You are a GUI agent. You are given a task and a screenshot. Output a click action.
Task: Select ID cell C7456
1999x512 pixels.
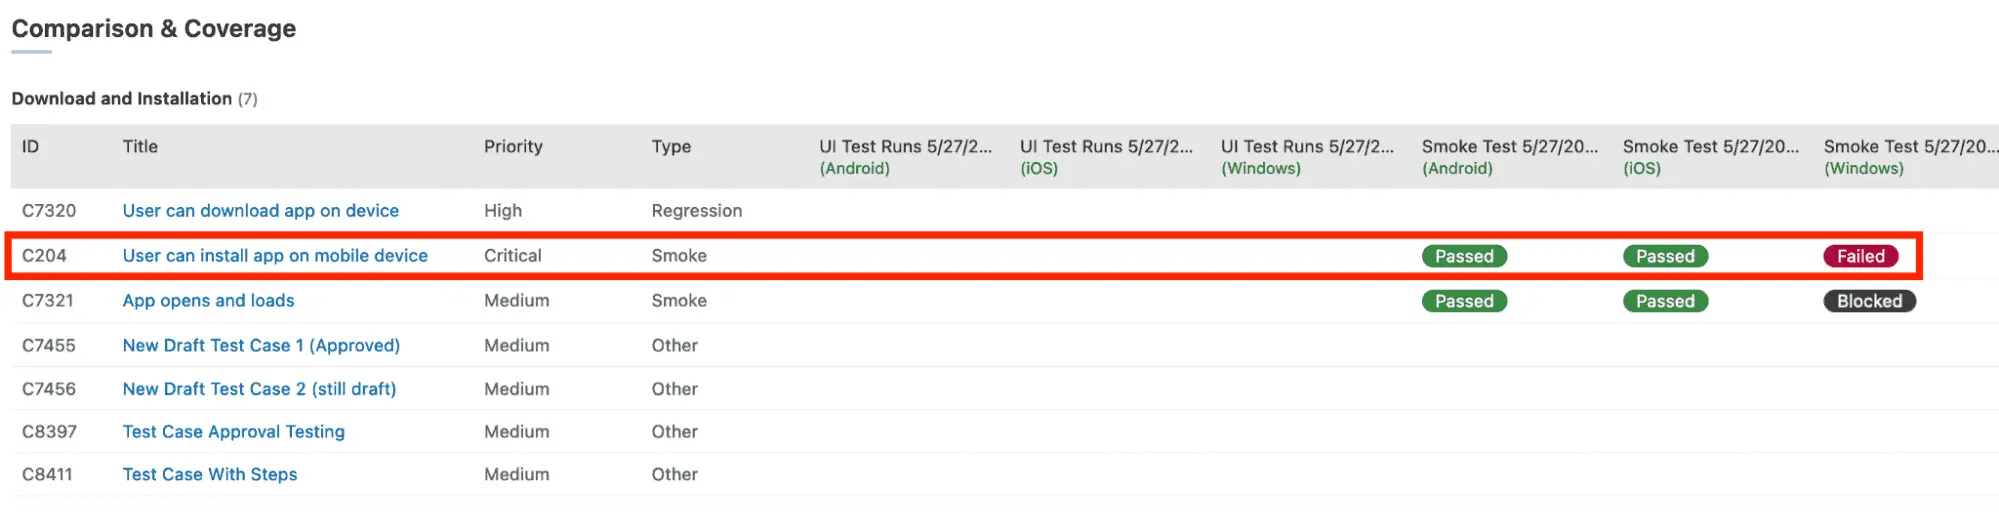coord(49,389)
